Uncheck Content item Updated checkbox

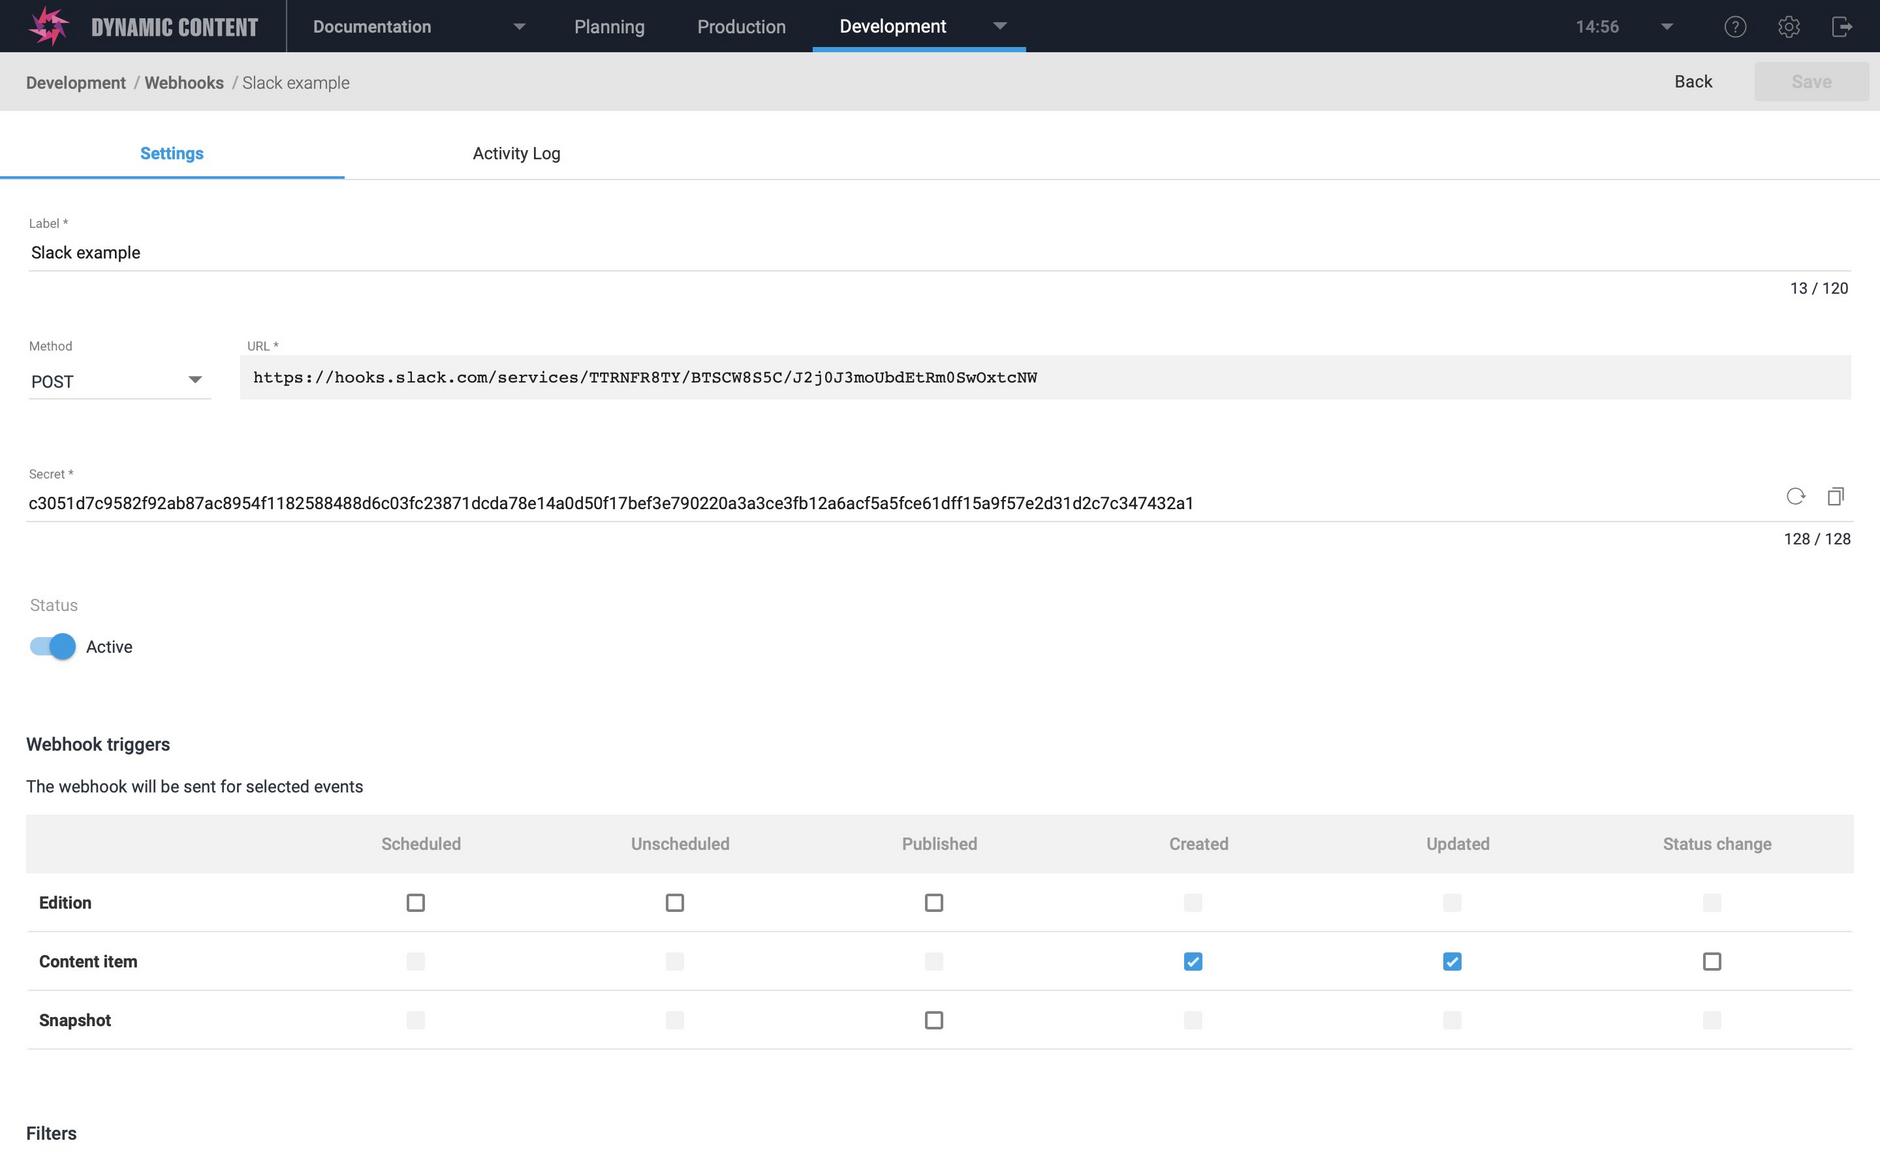(x=1452, y=962)
